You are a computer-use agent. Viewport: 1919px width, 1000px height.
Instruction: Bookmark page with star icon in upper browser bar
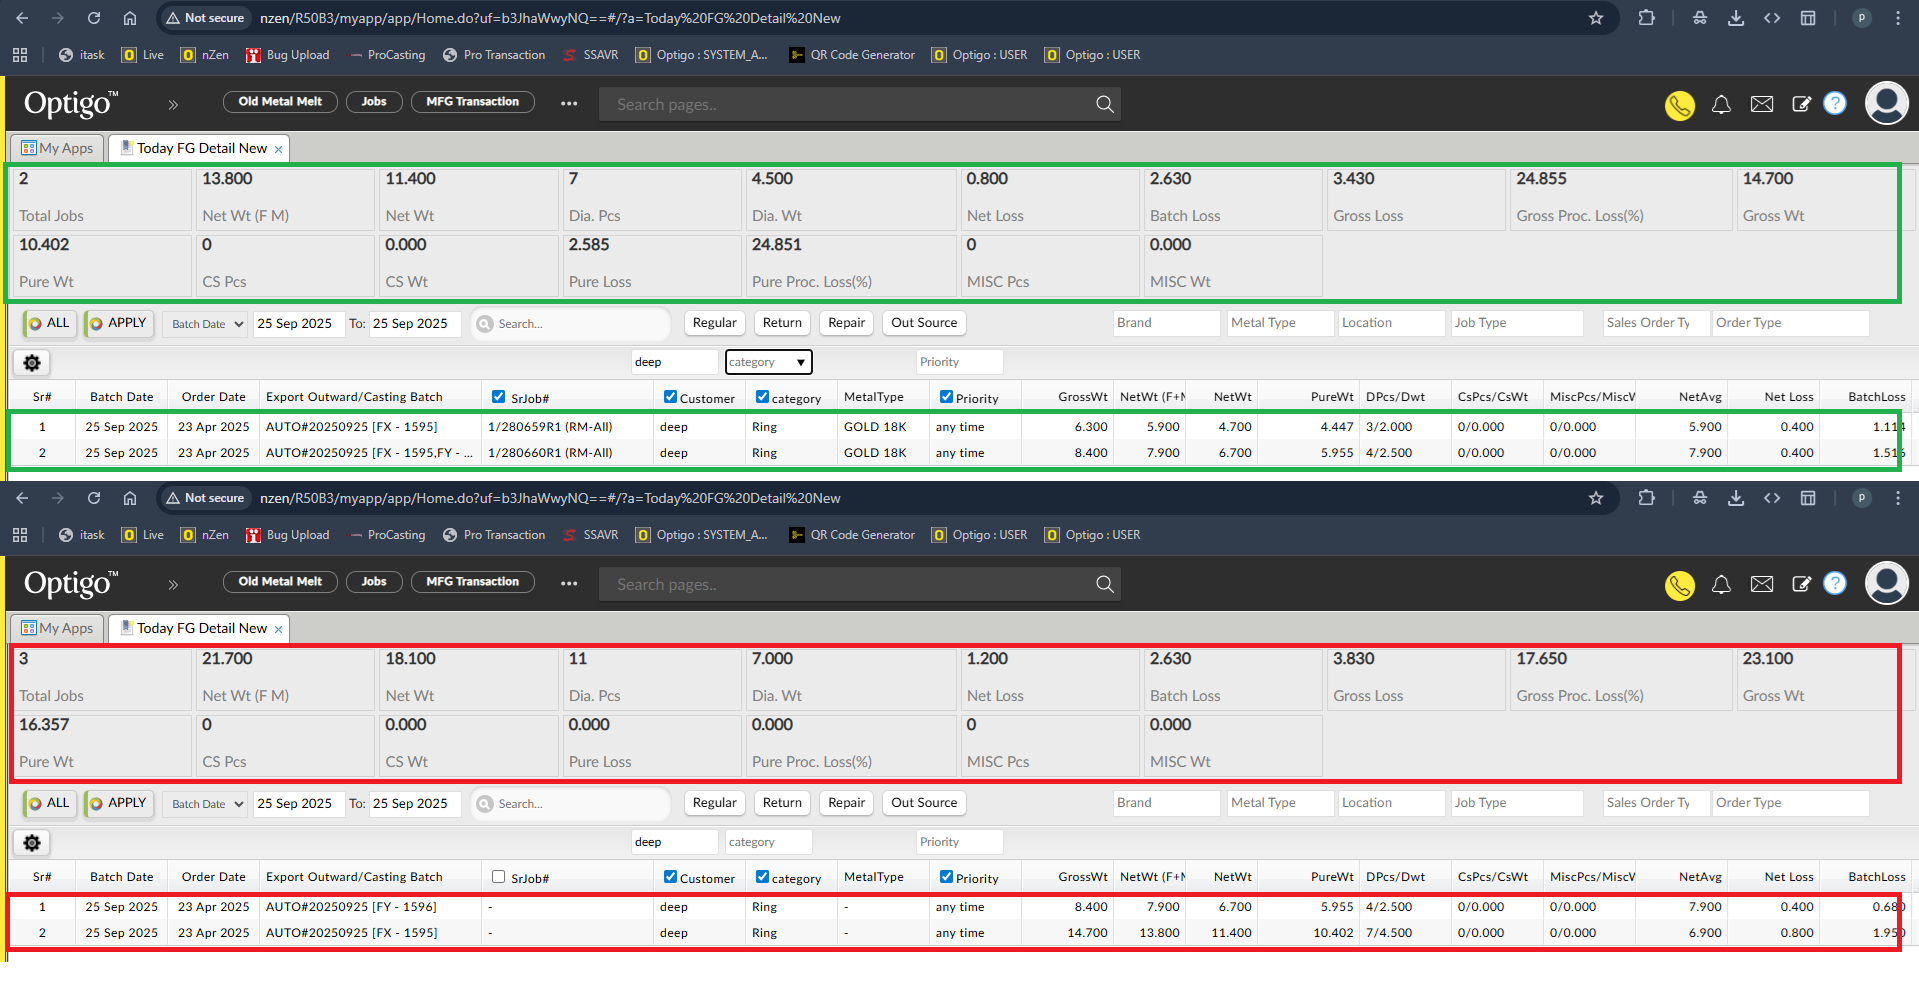1596,18
